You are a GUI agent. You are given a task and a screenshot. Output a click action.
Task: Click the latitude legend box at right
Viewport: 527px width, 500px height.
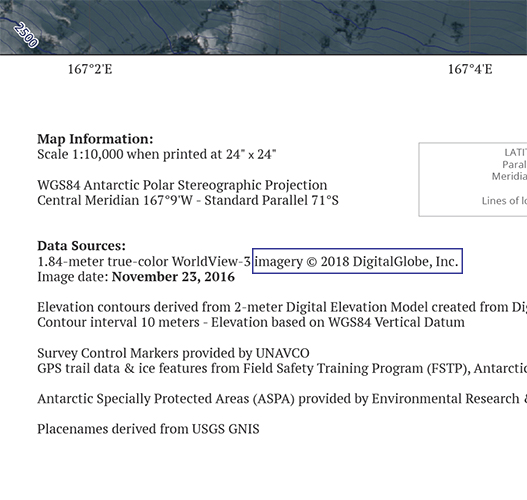(x=473, y=179)
